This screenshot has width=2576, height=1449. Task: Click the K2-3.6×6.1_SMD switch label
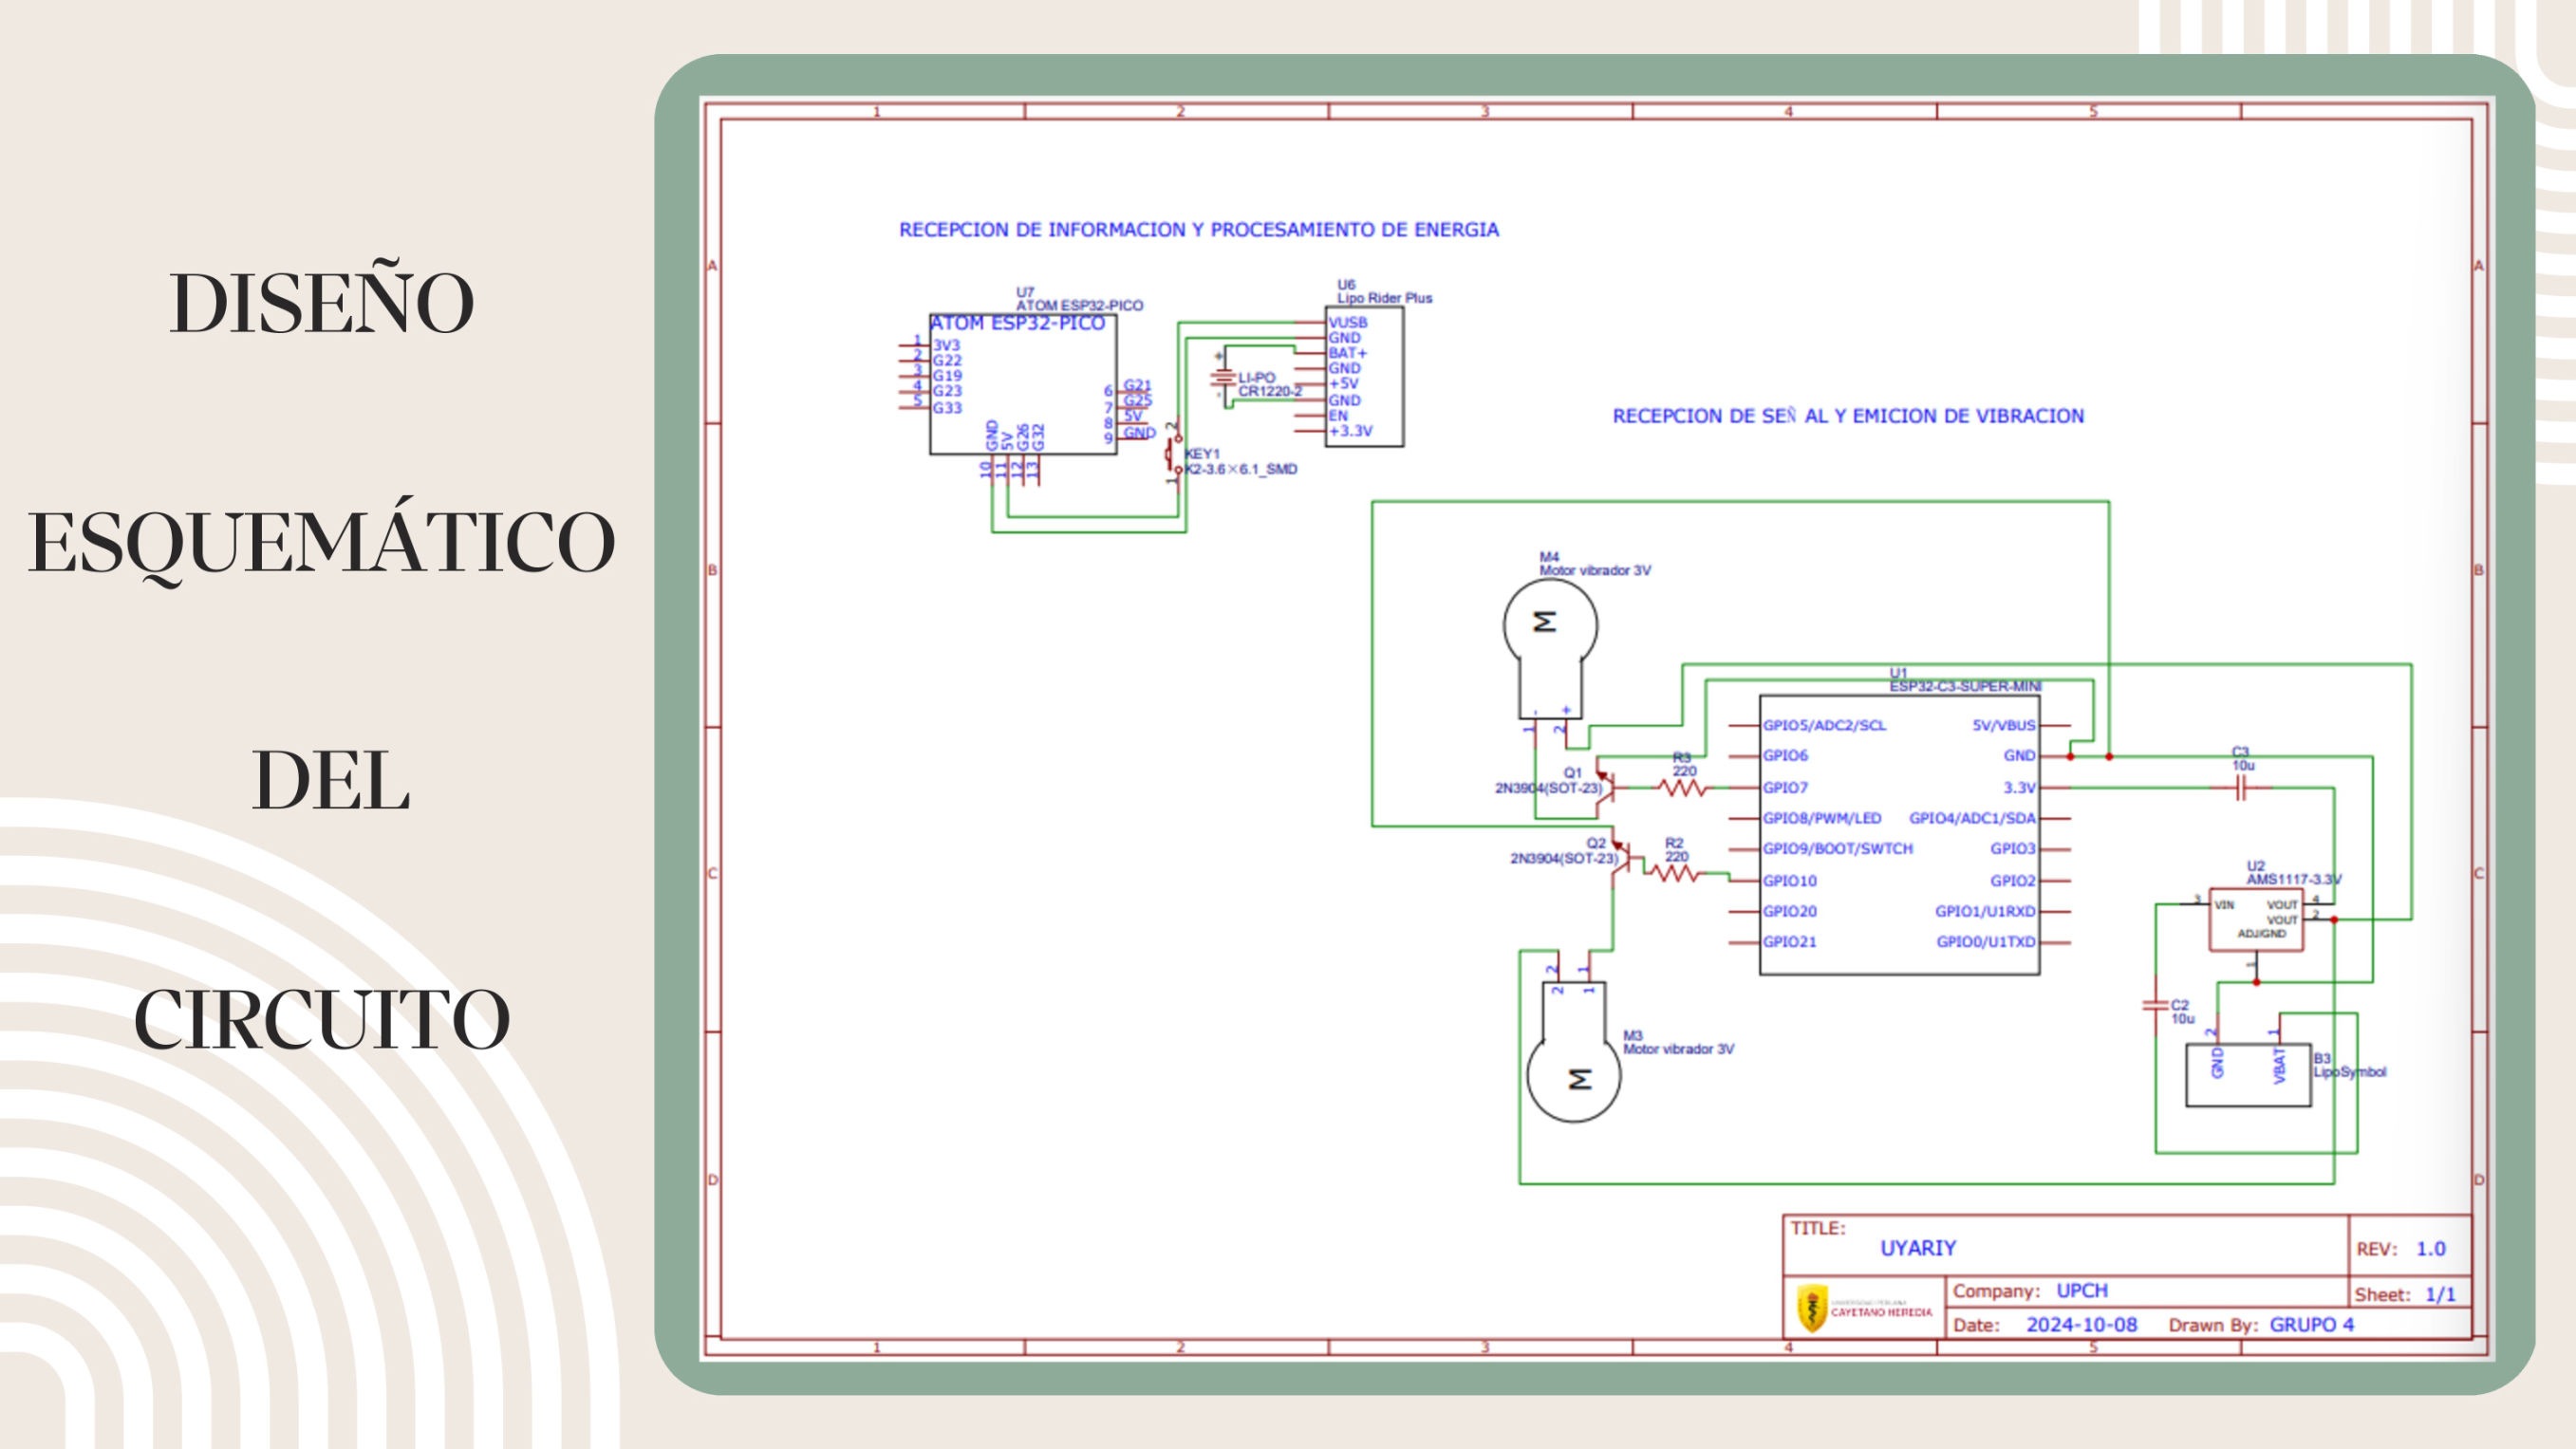point(1241,469)
